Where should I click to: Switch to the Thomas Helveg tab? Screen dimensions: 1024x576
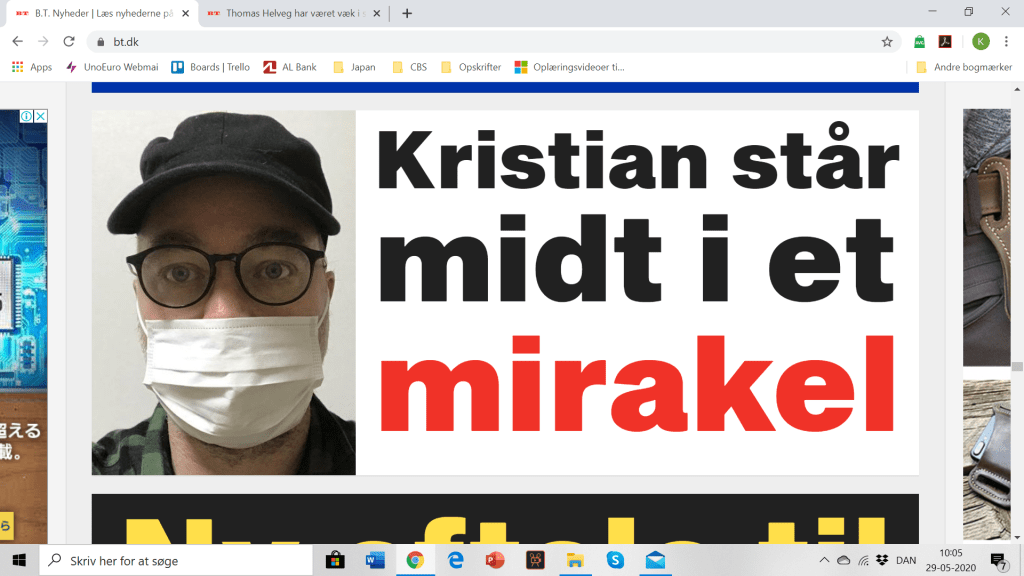[x=285, y=13]
